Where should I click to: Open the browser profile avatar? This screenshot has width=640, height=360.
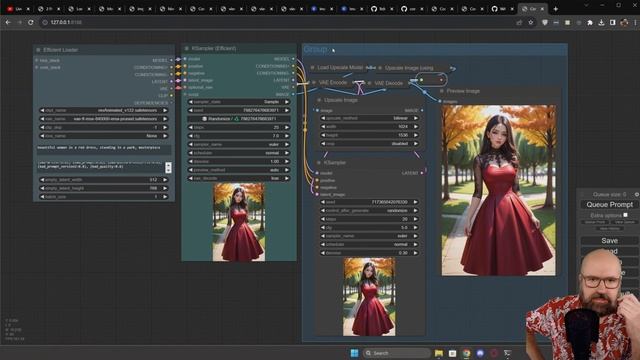pyautogui.click(x=624, y=23)
